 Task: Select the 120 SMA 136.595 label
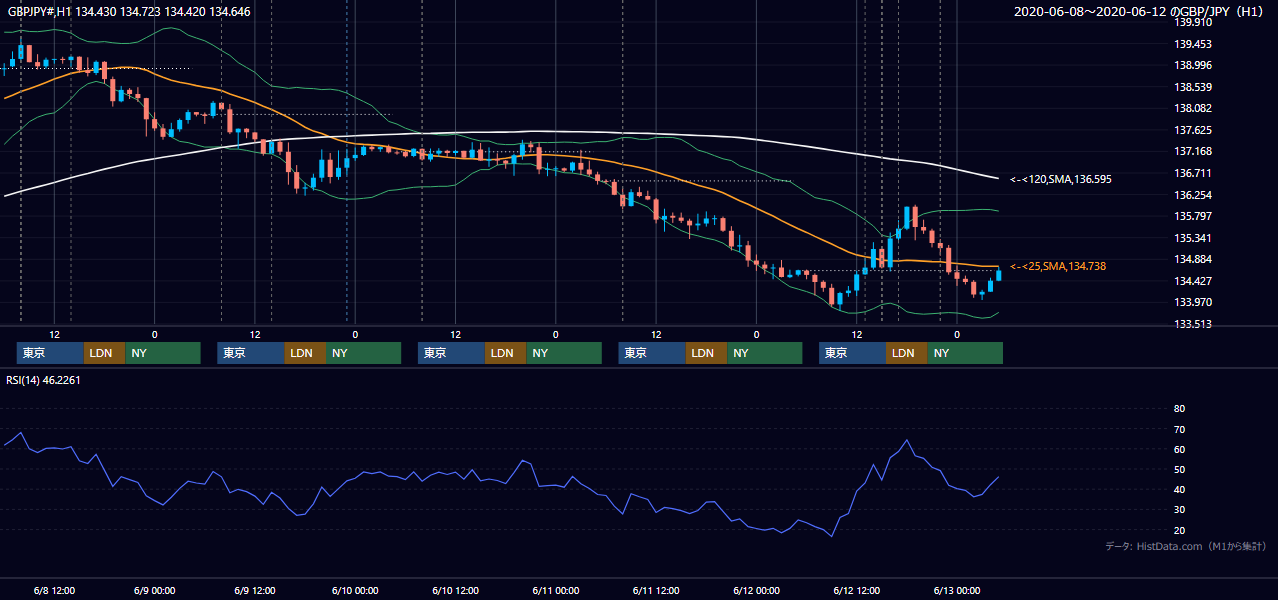point(1061,179)
